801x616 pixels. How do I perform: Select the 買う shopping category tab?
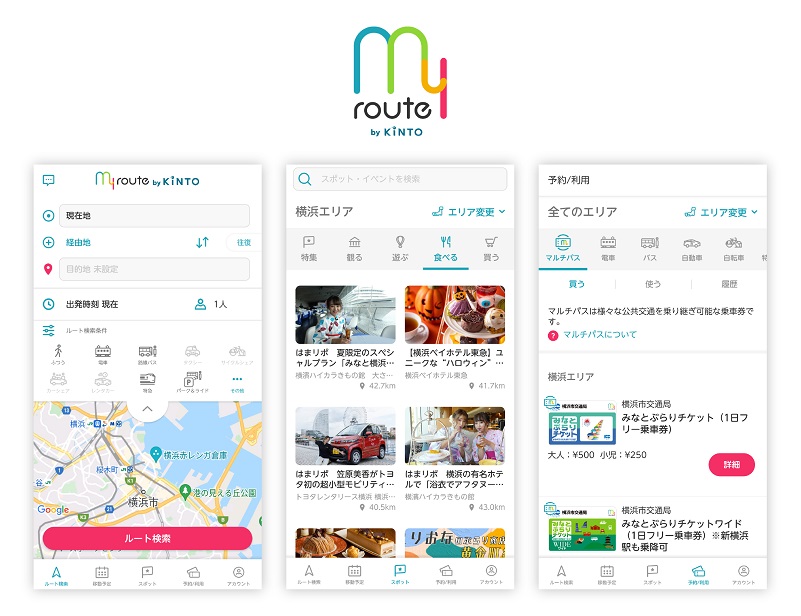pyautogui.click(x=491, y=249)
